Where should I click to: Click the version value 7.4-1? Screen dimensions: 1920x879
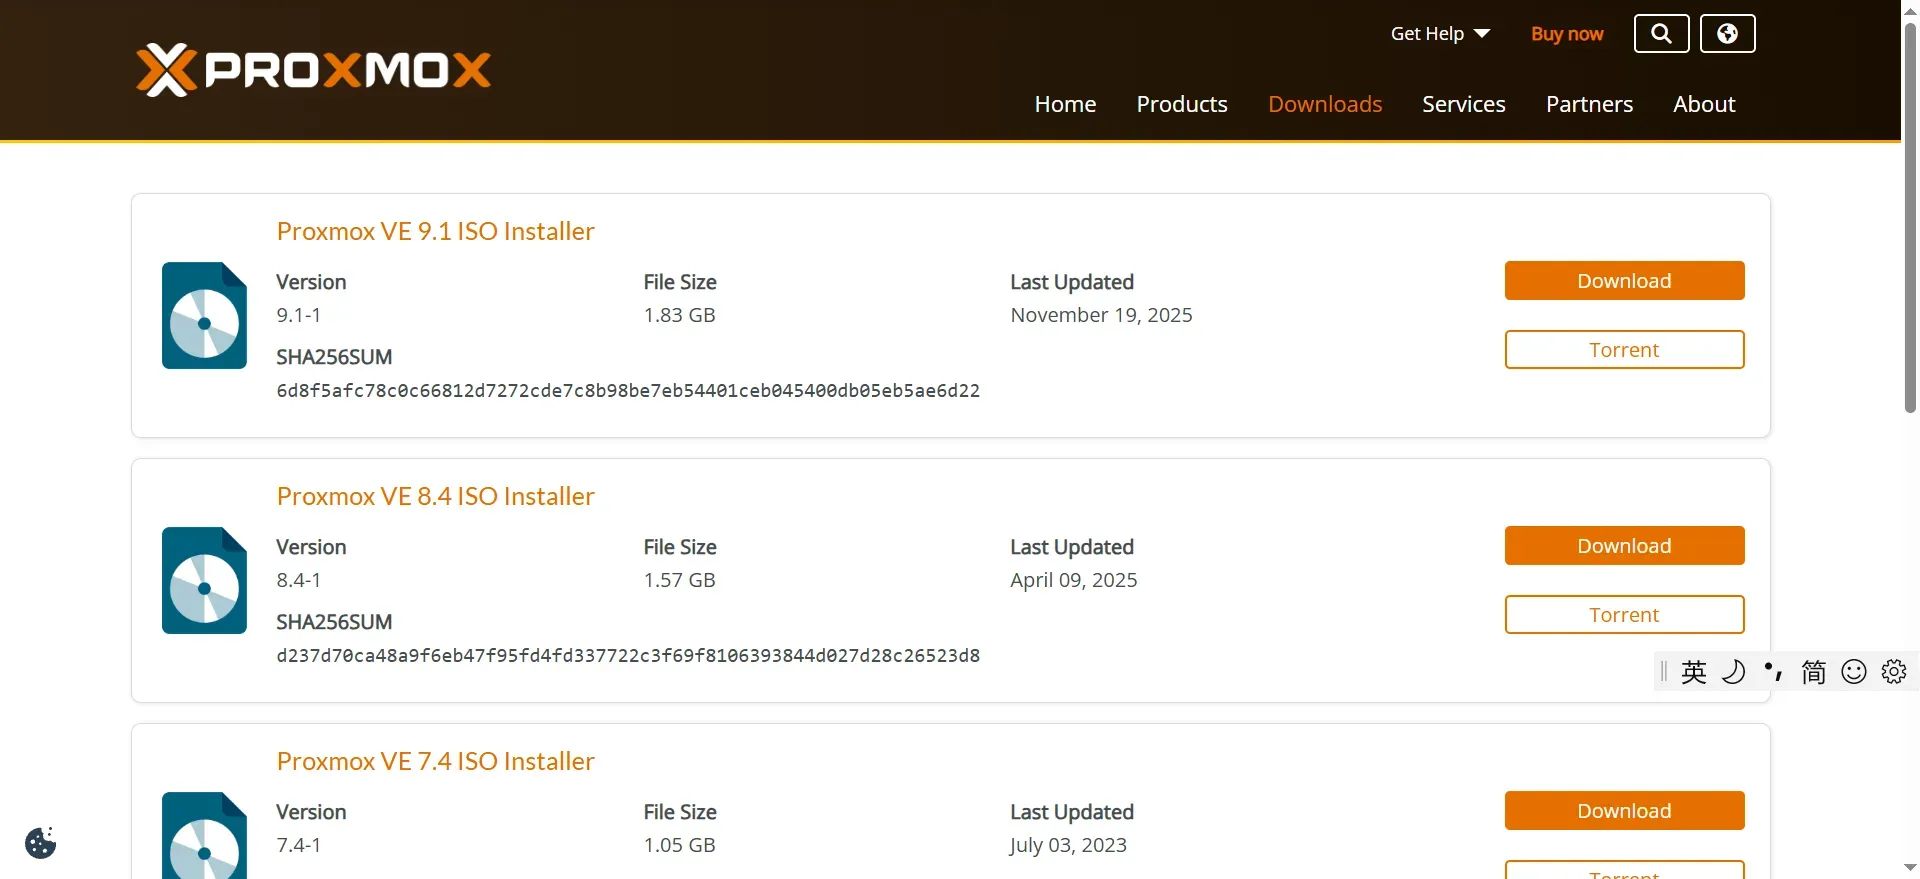click(299, 845)
